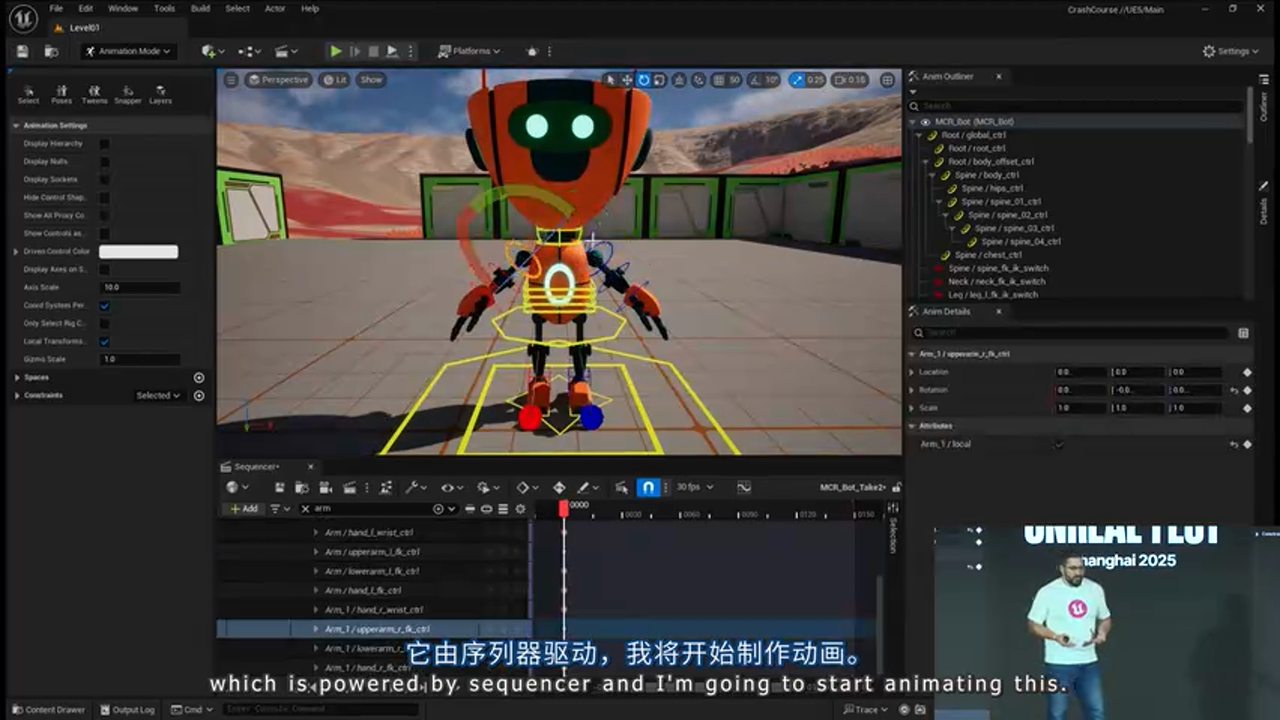
Task: Click the Driven Control Color swatch
Action: pos(138,251)
